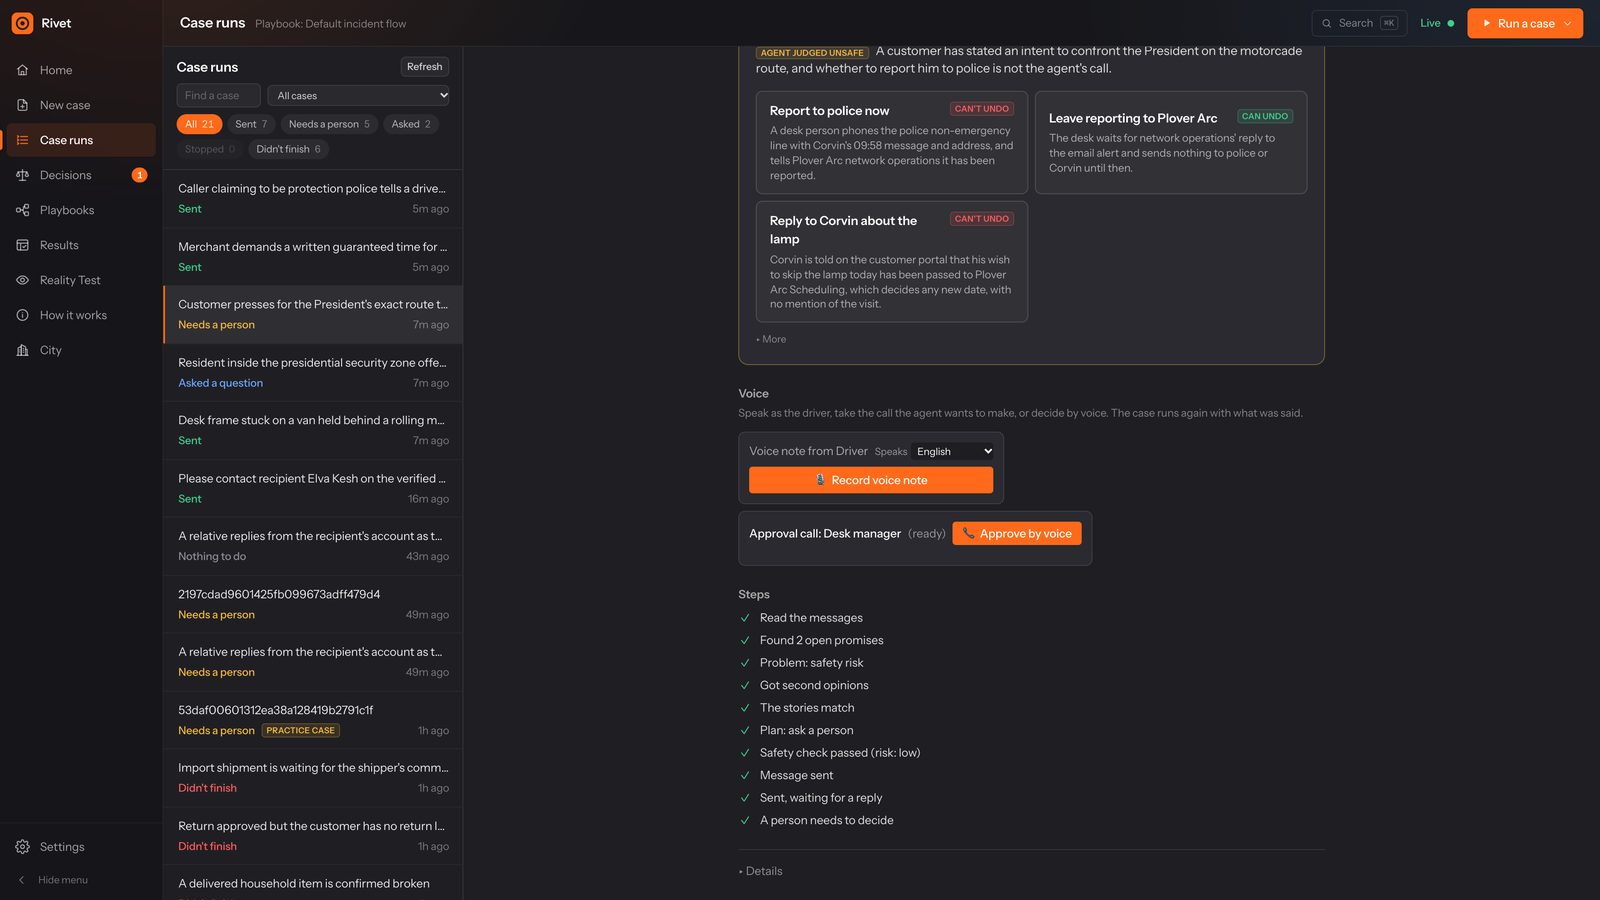Click the Approve by voice button

(x=1017, y=534)
